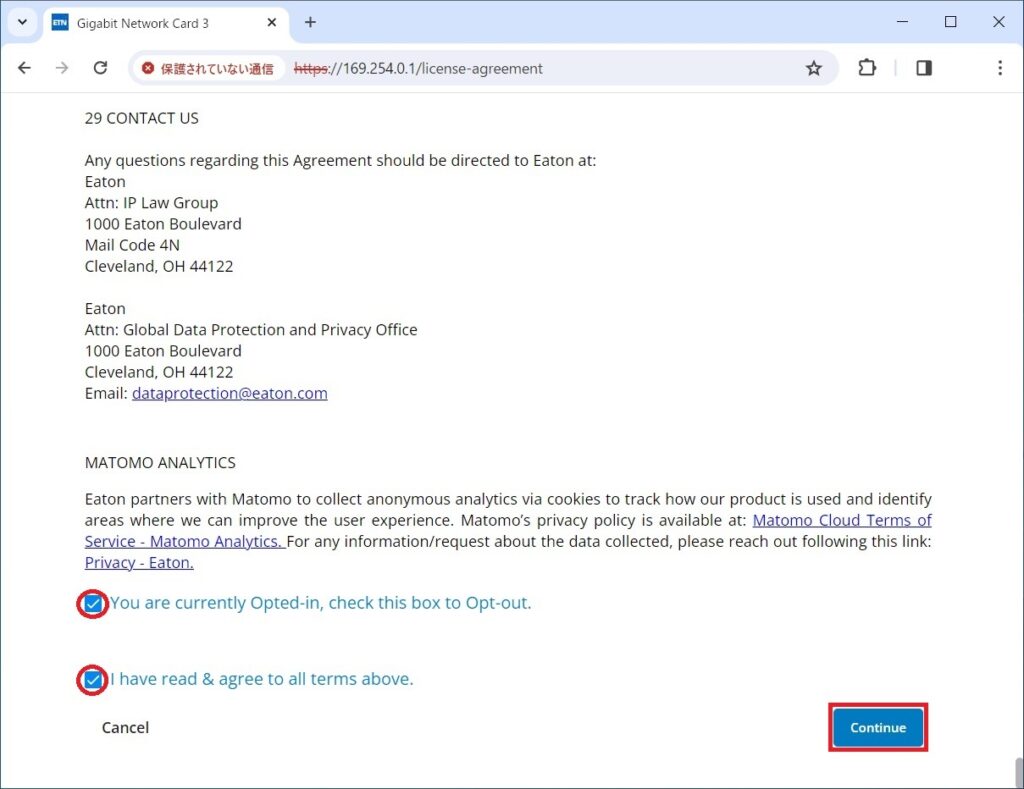Image resolution: width=1024 pixels, height=789 pixels.
Task: Close the Gigabit Network Card 3 tab
Action: pyautogui.click(x=273, y=23)
